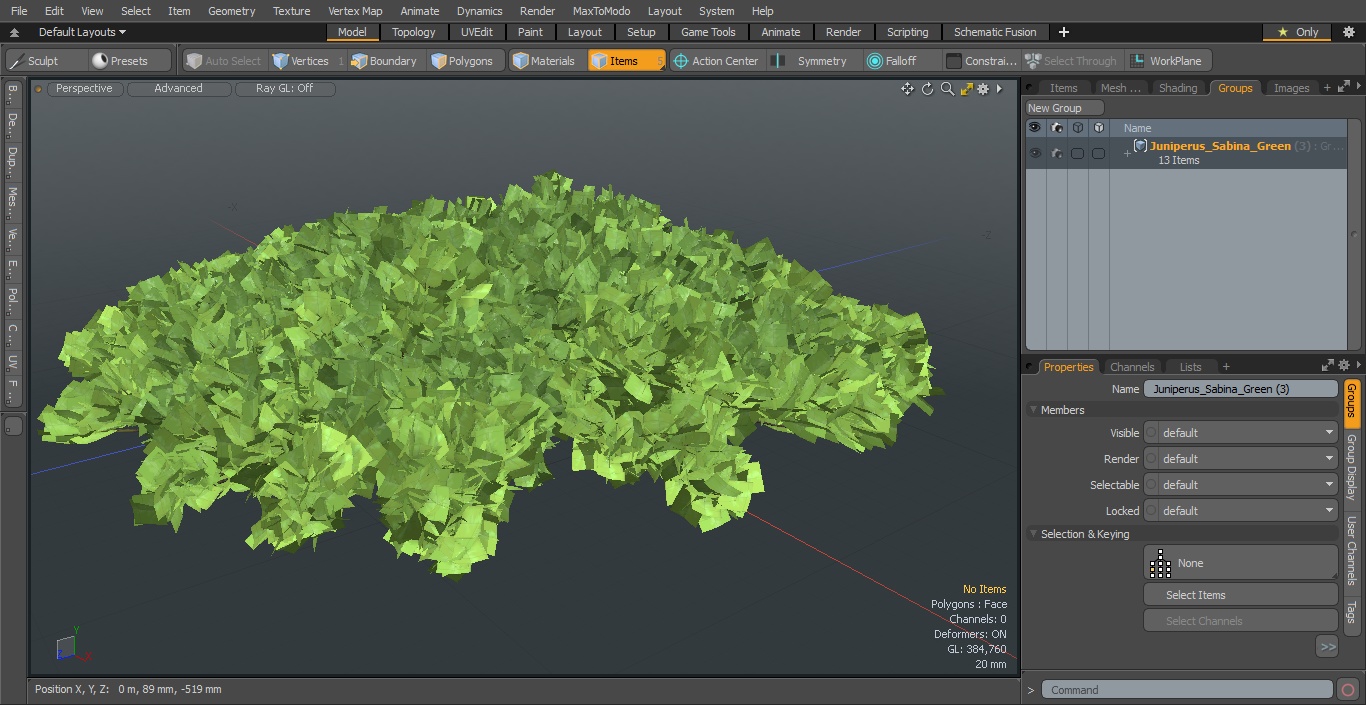Select Polygons selection mode
This screenshot has width=1366, height=705.
coord(462,61)
